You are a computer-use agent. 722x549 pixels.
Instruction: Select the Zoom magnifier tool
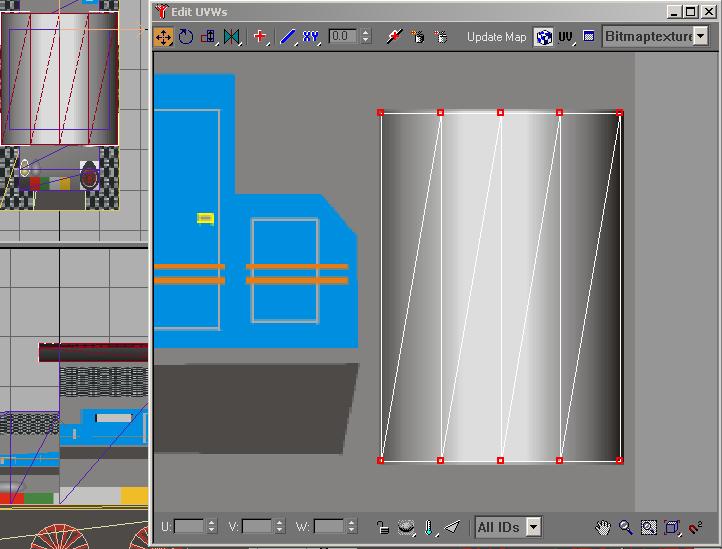coord(626,527)
